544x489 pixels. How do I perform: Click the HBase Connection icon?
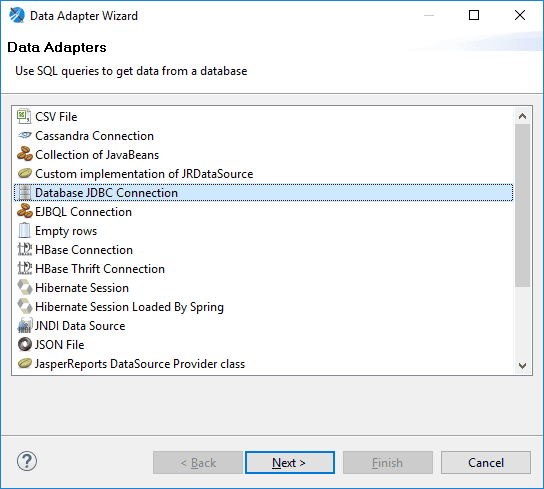pos(25,249)
